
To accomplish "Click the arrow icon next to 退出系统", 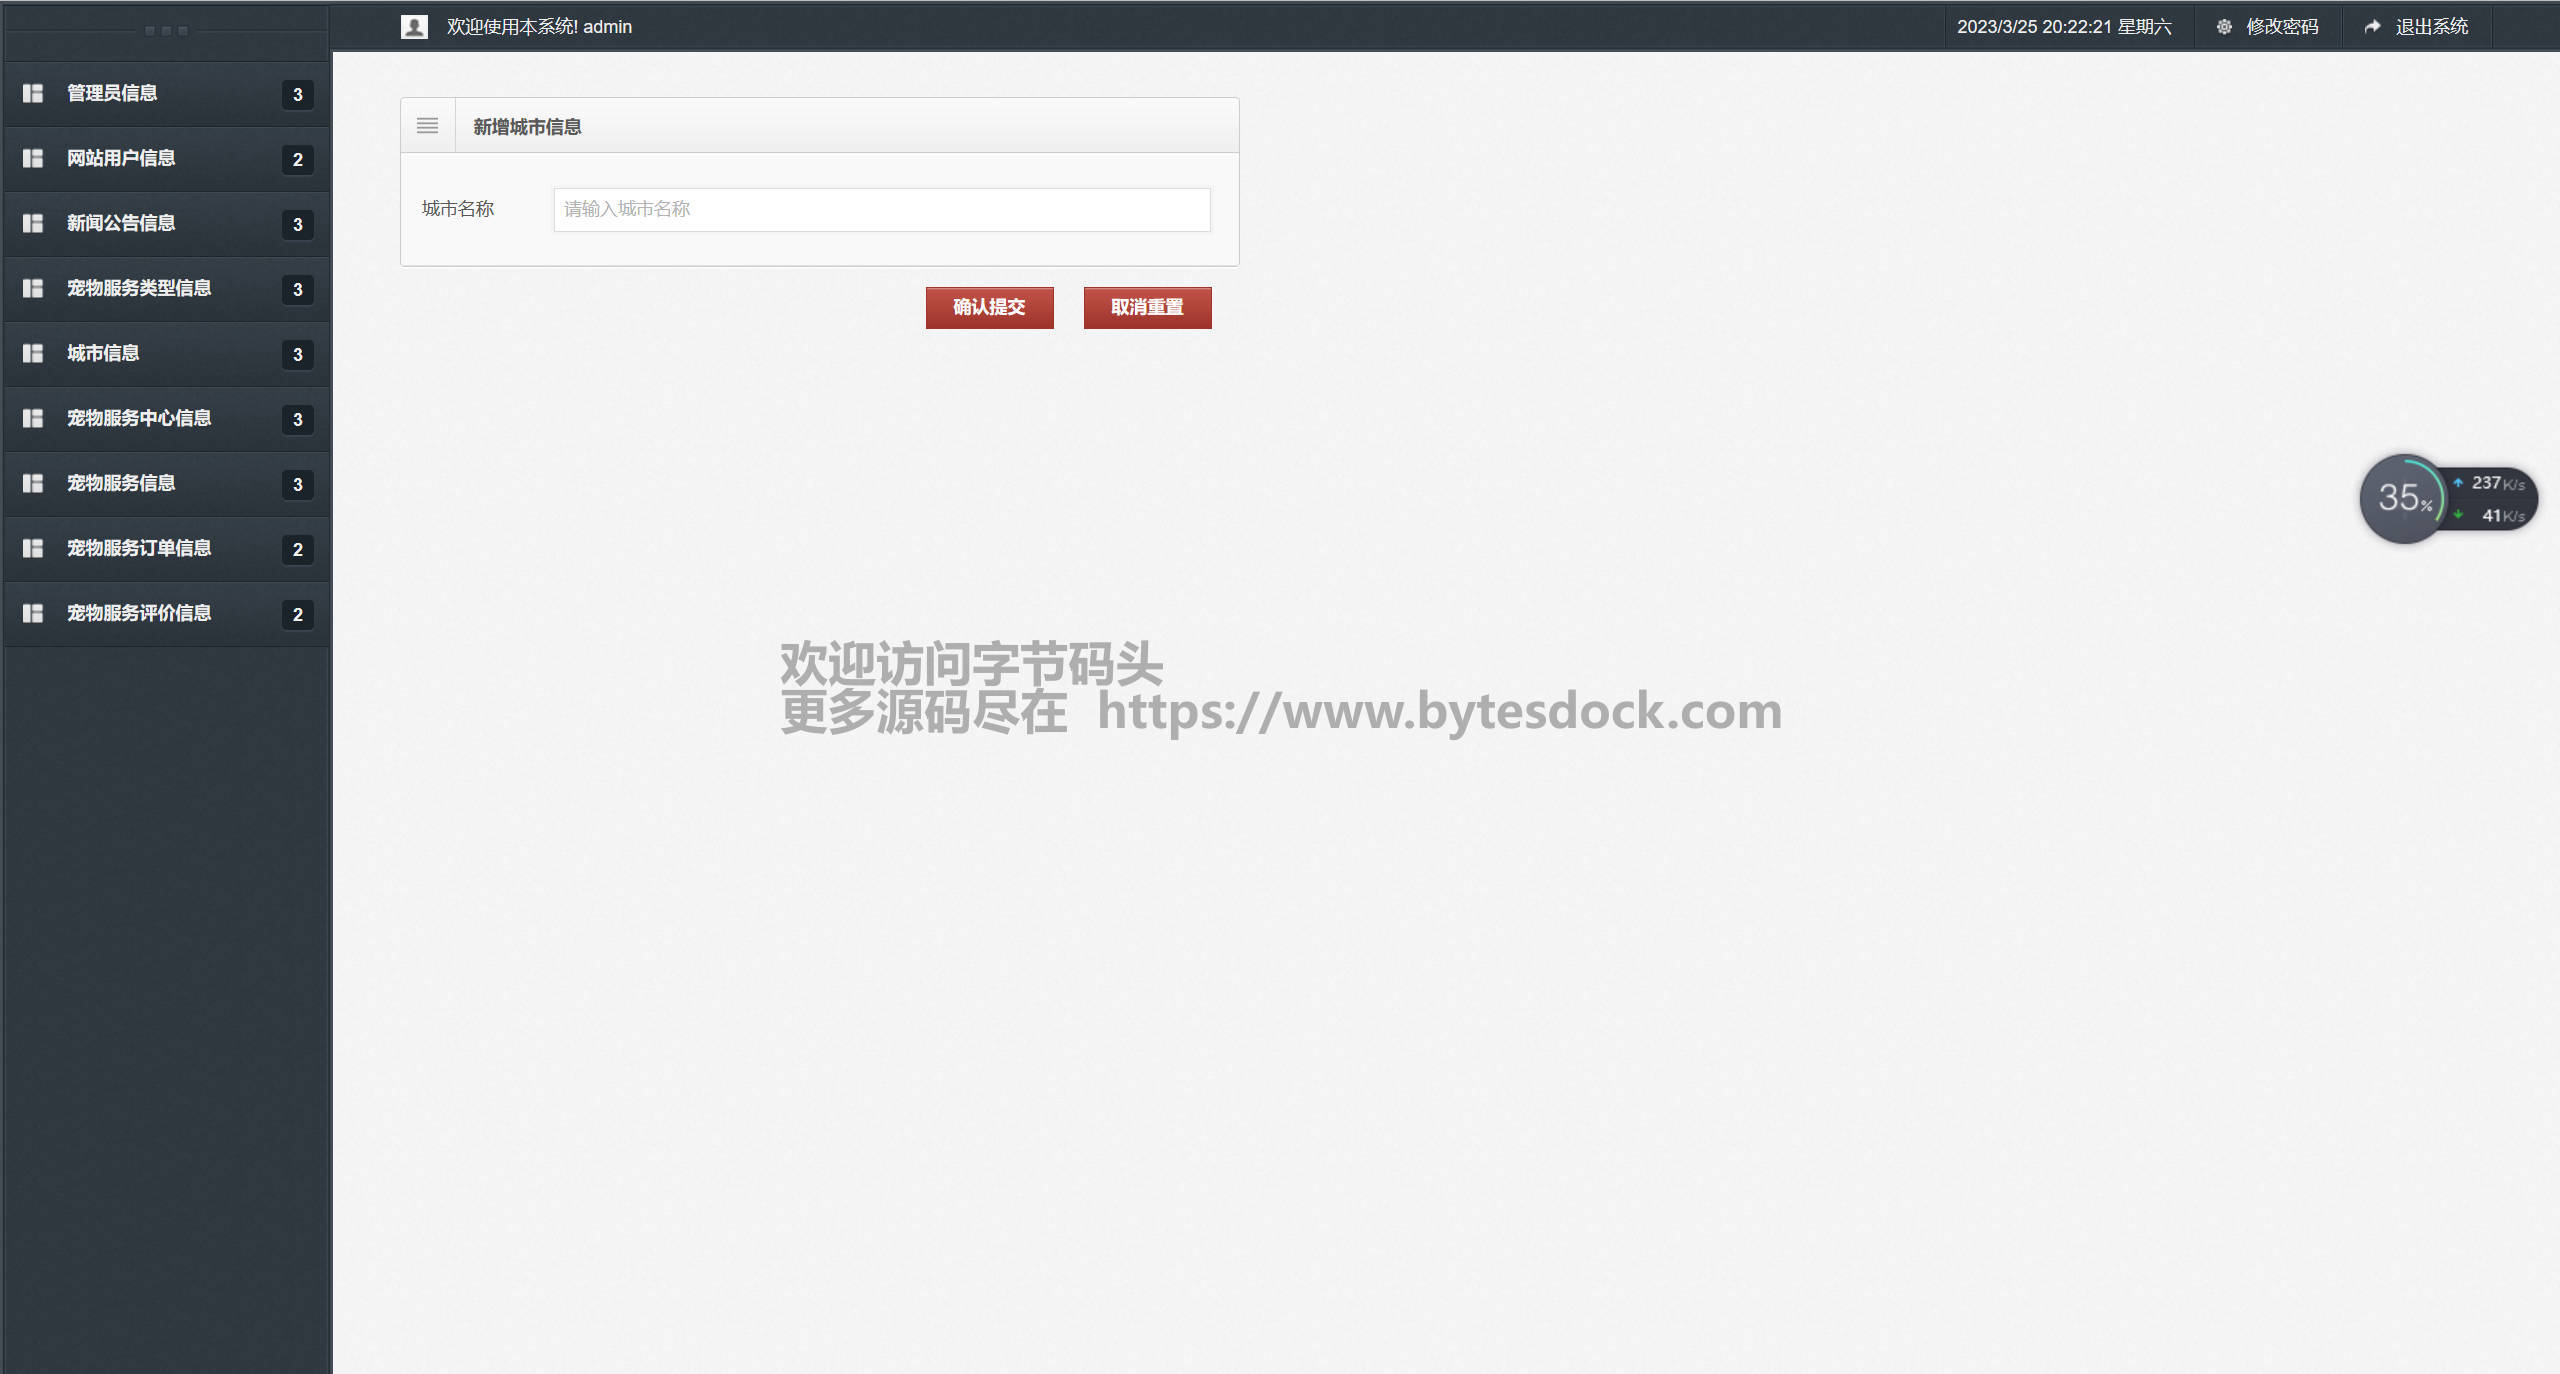I will 2372,27.
